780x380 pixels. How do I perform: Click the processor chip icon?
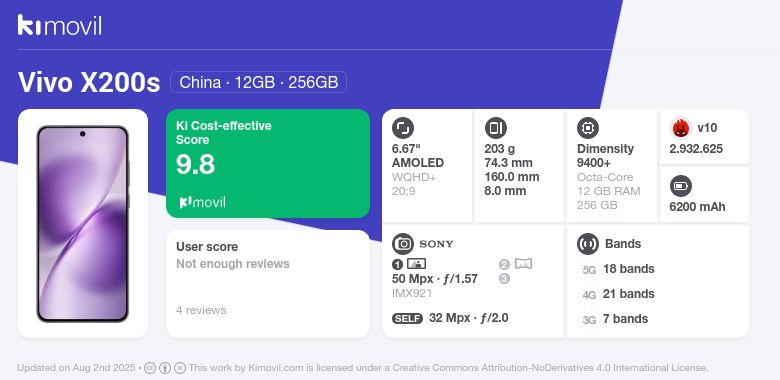(x=588, y=128)
